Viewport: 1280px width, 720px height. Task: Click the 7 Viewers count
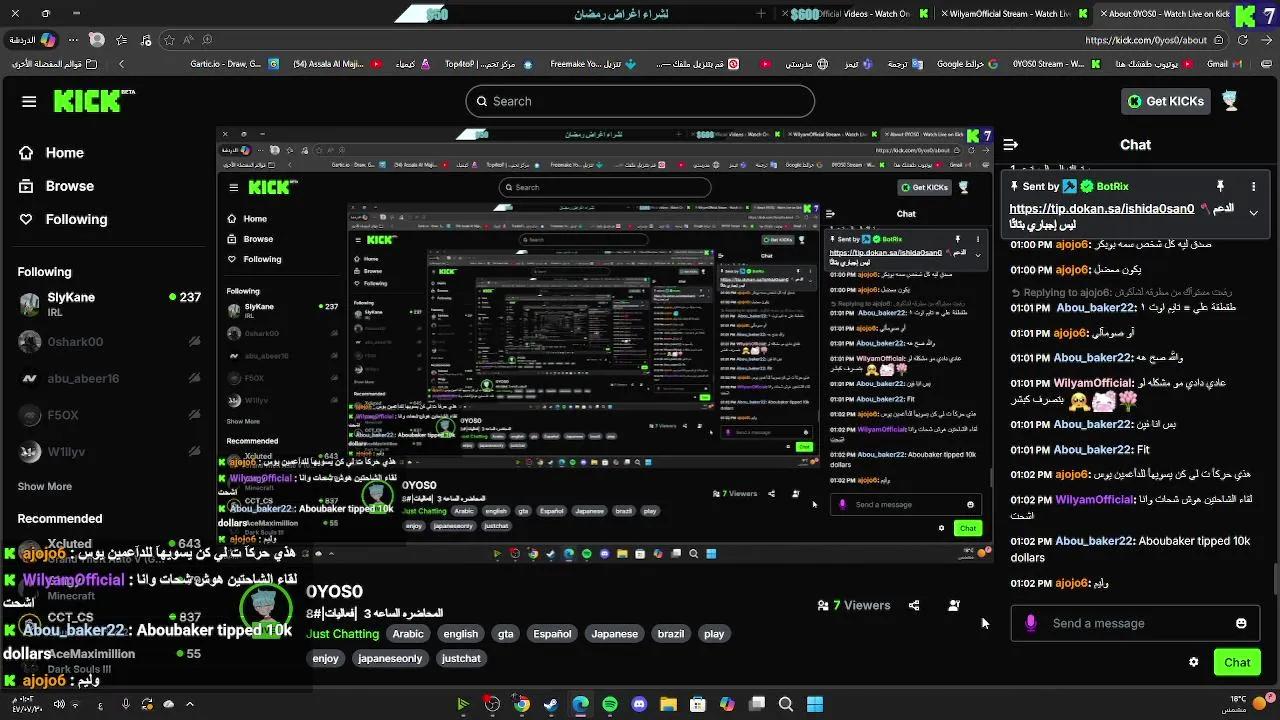point(854,605)
